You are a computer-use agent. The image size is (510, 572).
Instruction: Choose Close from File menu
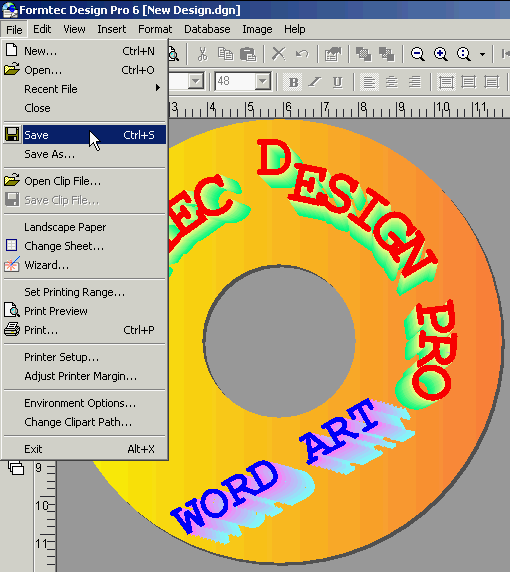[85, 108]
